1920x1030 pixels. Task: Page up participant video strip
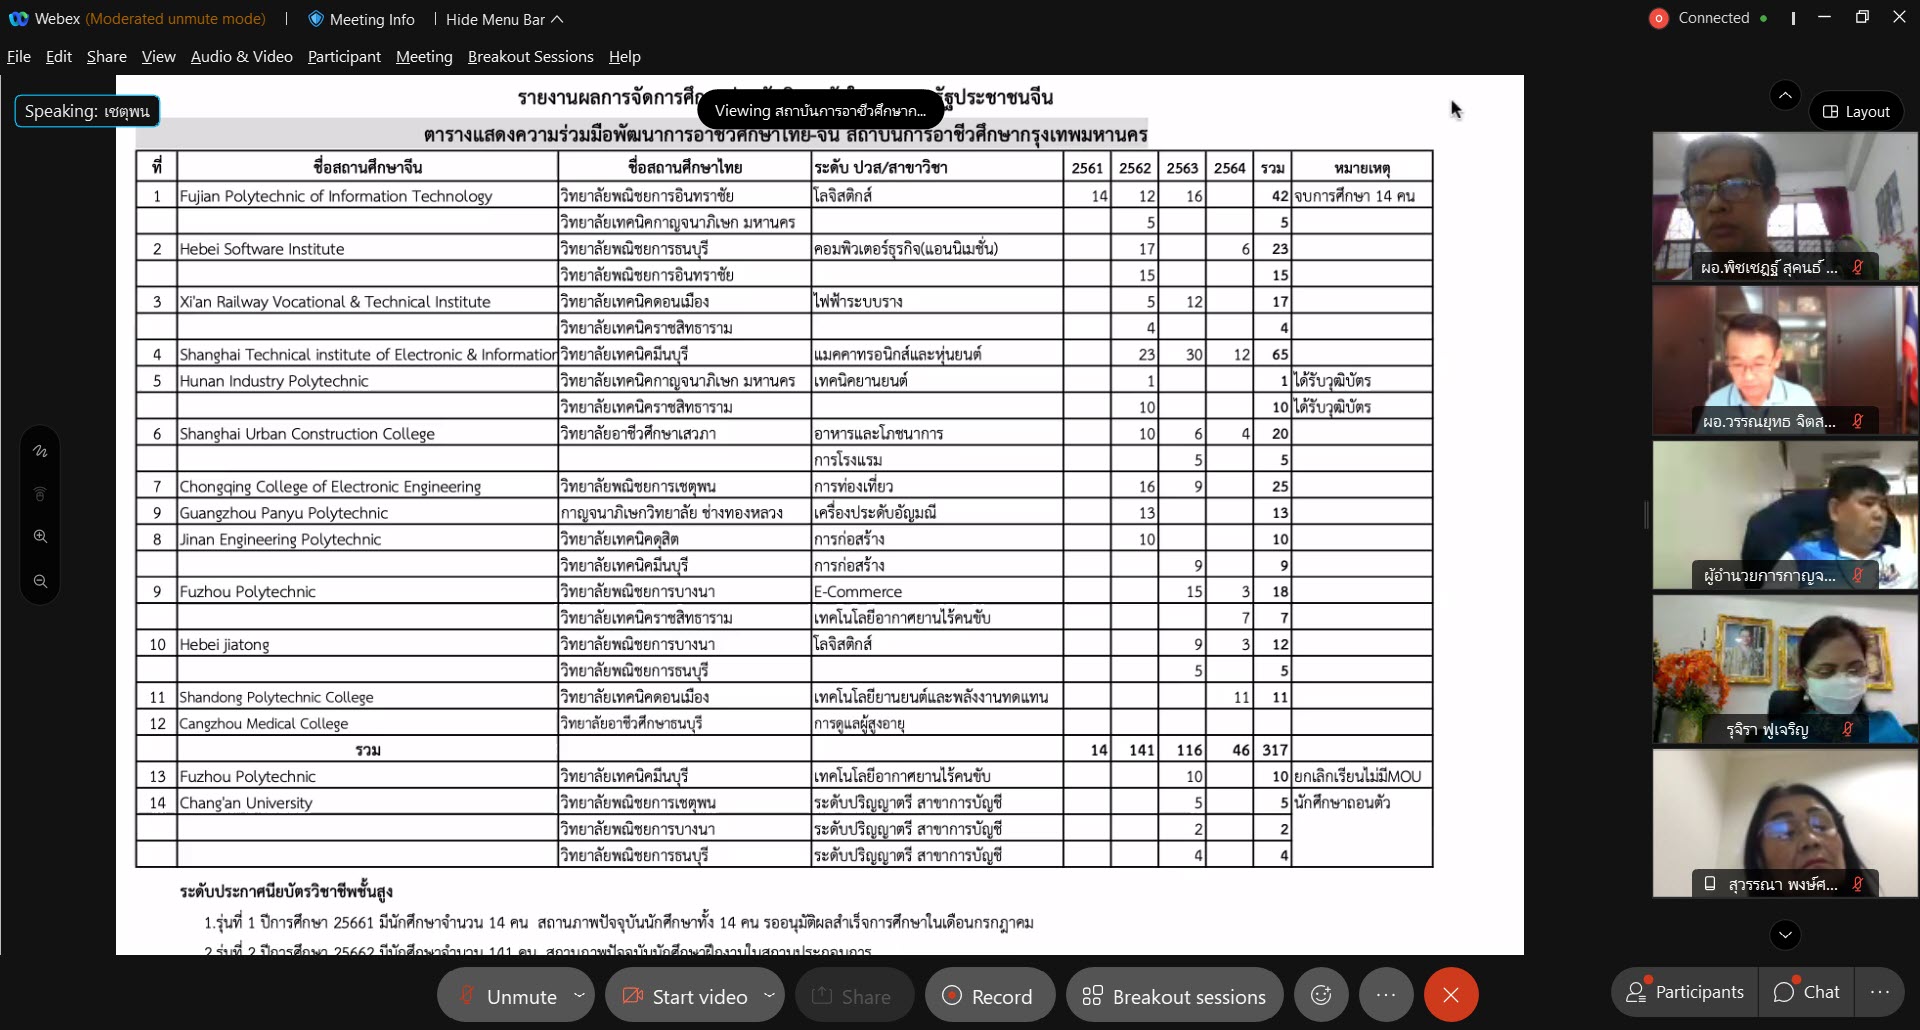tap(1785, 95)
